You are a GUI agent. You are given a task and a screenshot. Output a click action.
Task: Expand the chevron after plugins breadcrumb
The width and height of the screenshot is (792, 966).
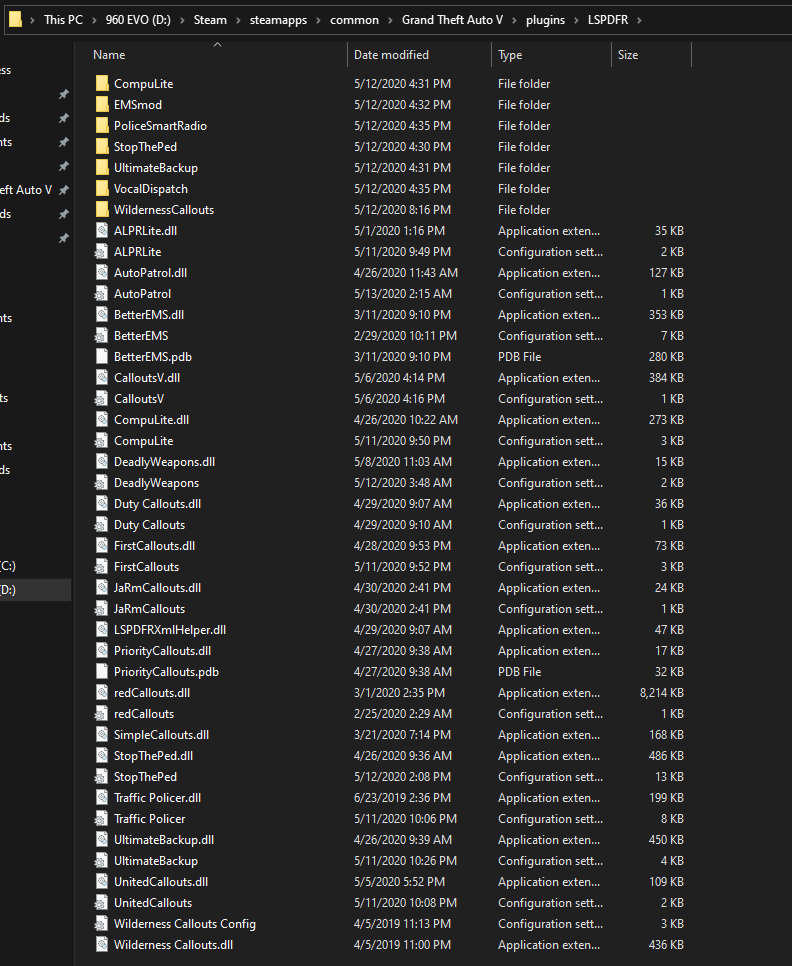point(576,20)
